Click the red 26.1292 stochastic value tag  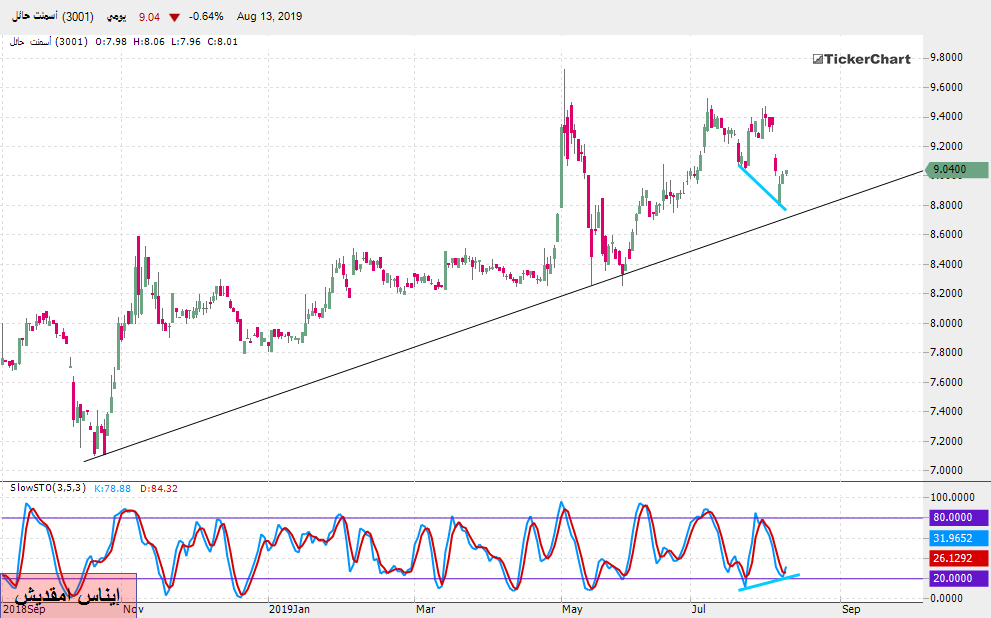coord(956,558)
